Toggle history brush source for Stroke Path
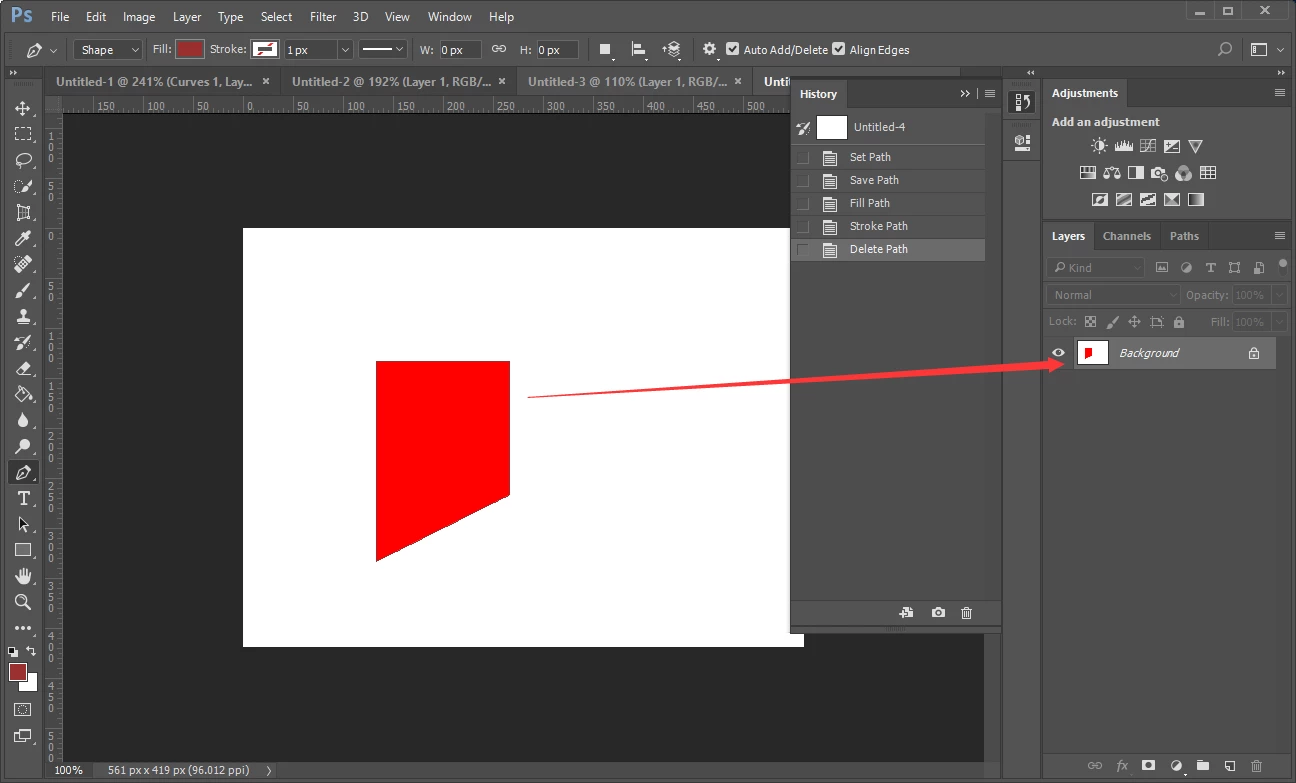Image resolution: width=1296 pixels, height=783 pixels. (803, 226)
